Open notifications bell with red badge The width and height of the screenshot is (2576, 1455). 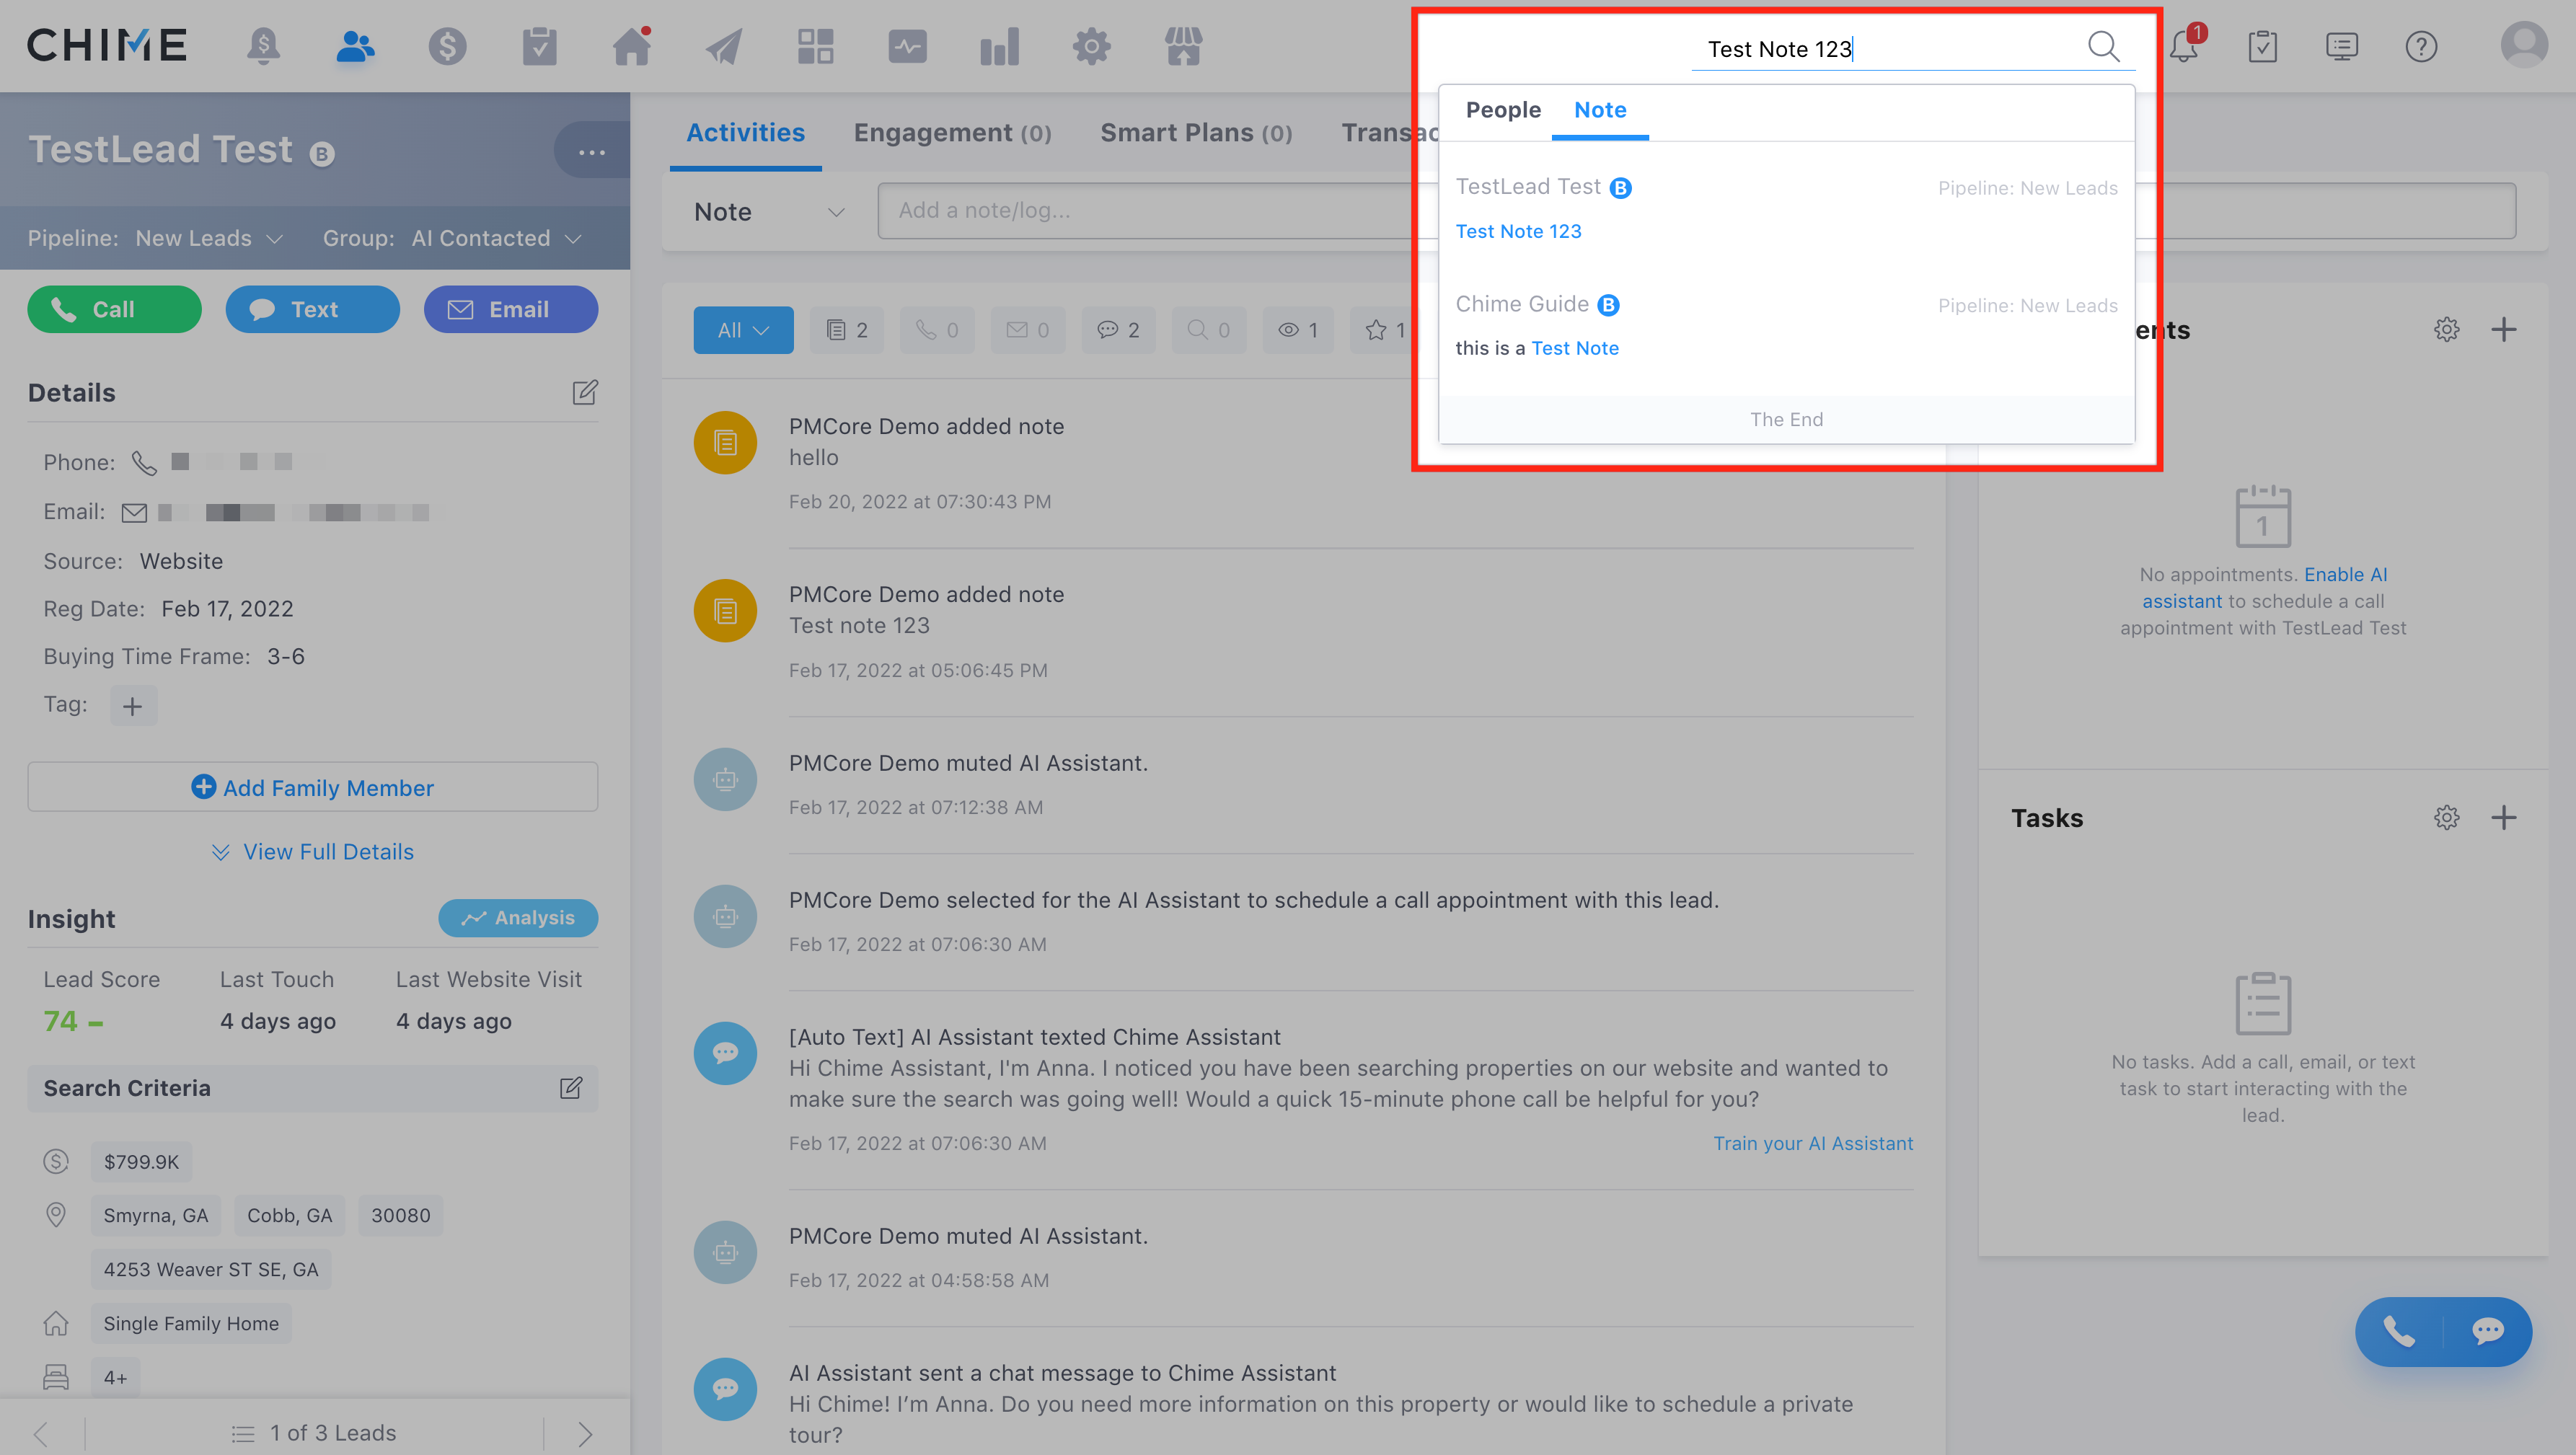[x=2185, y=46]
